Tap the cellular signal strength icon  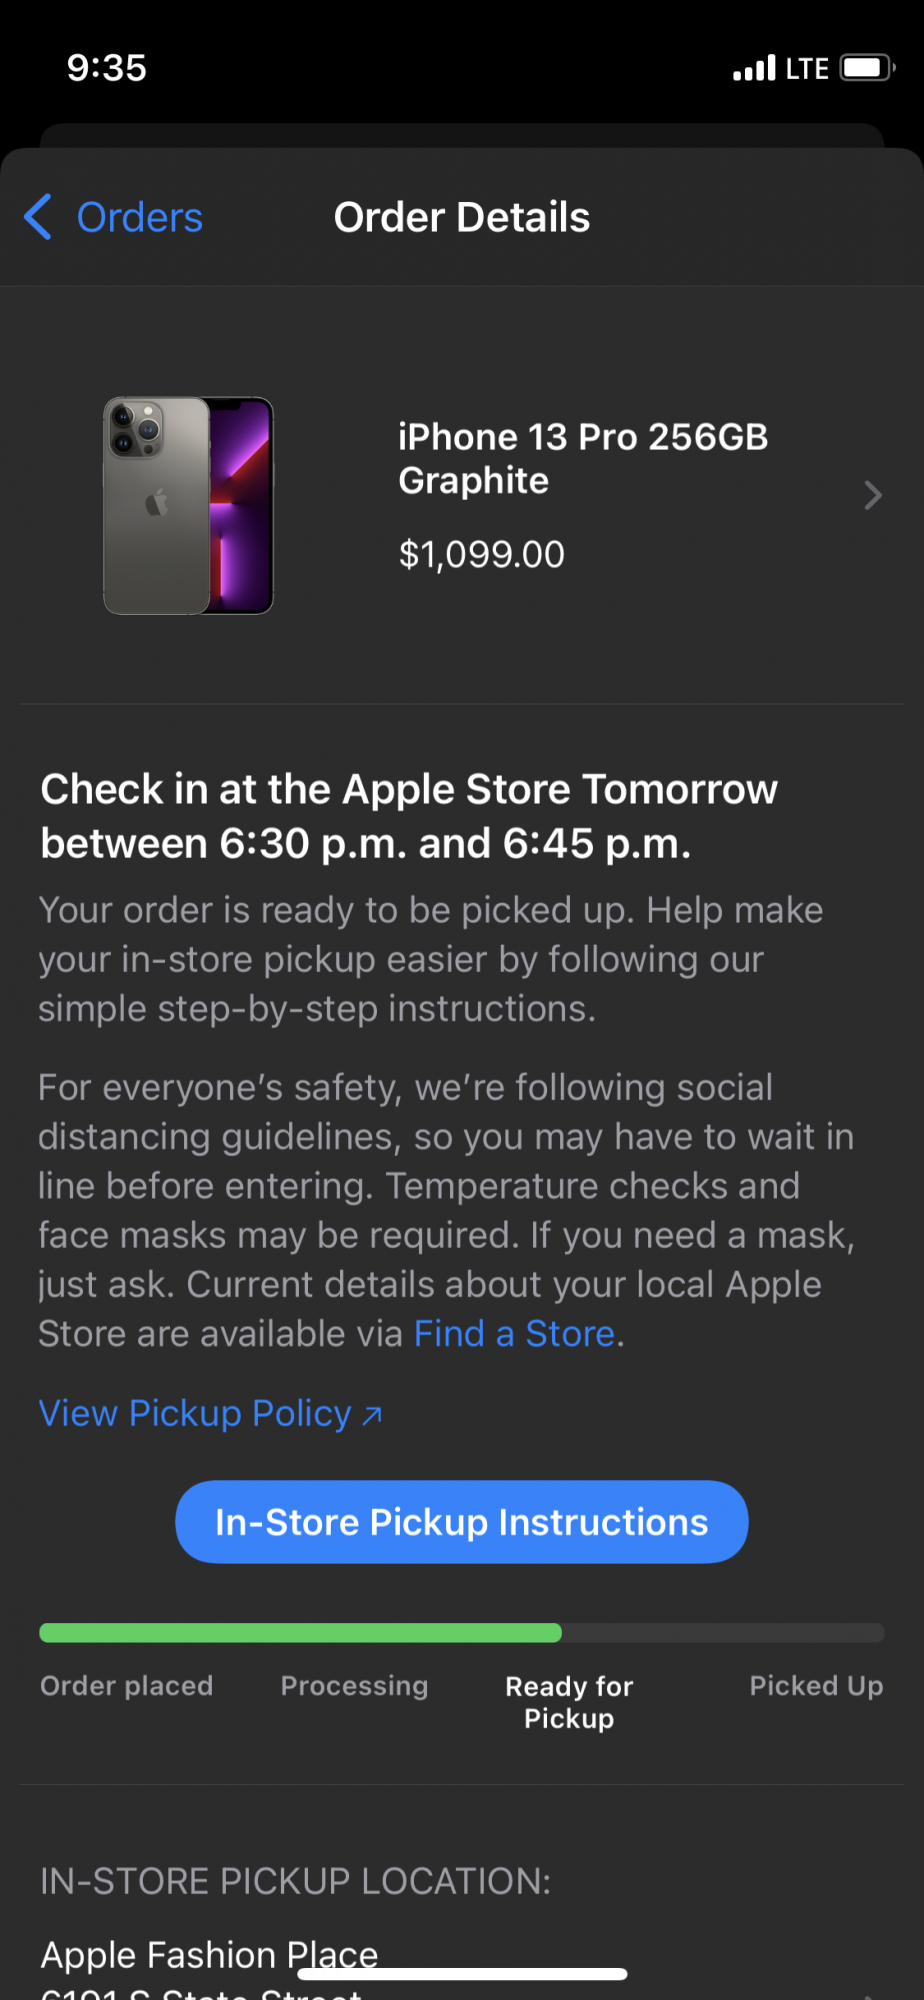point(754,69)
